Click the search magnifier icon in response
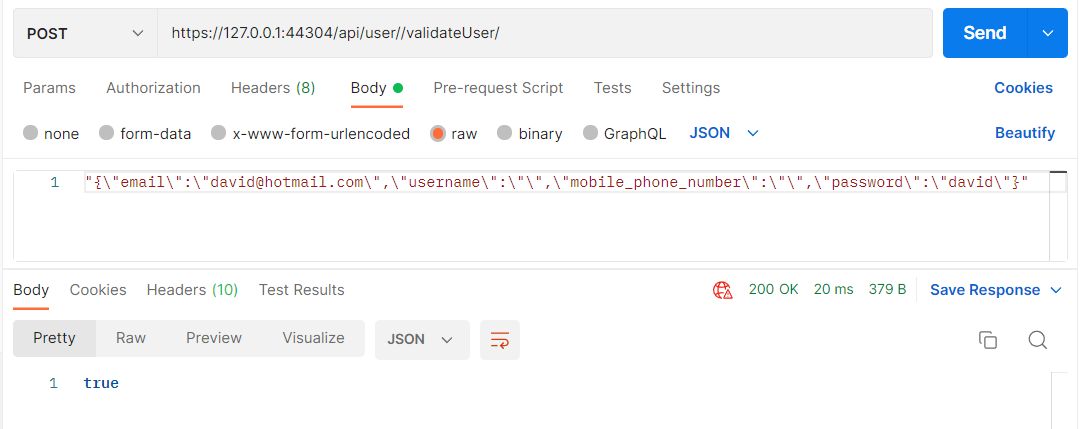 click(x=1037, y=339)
